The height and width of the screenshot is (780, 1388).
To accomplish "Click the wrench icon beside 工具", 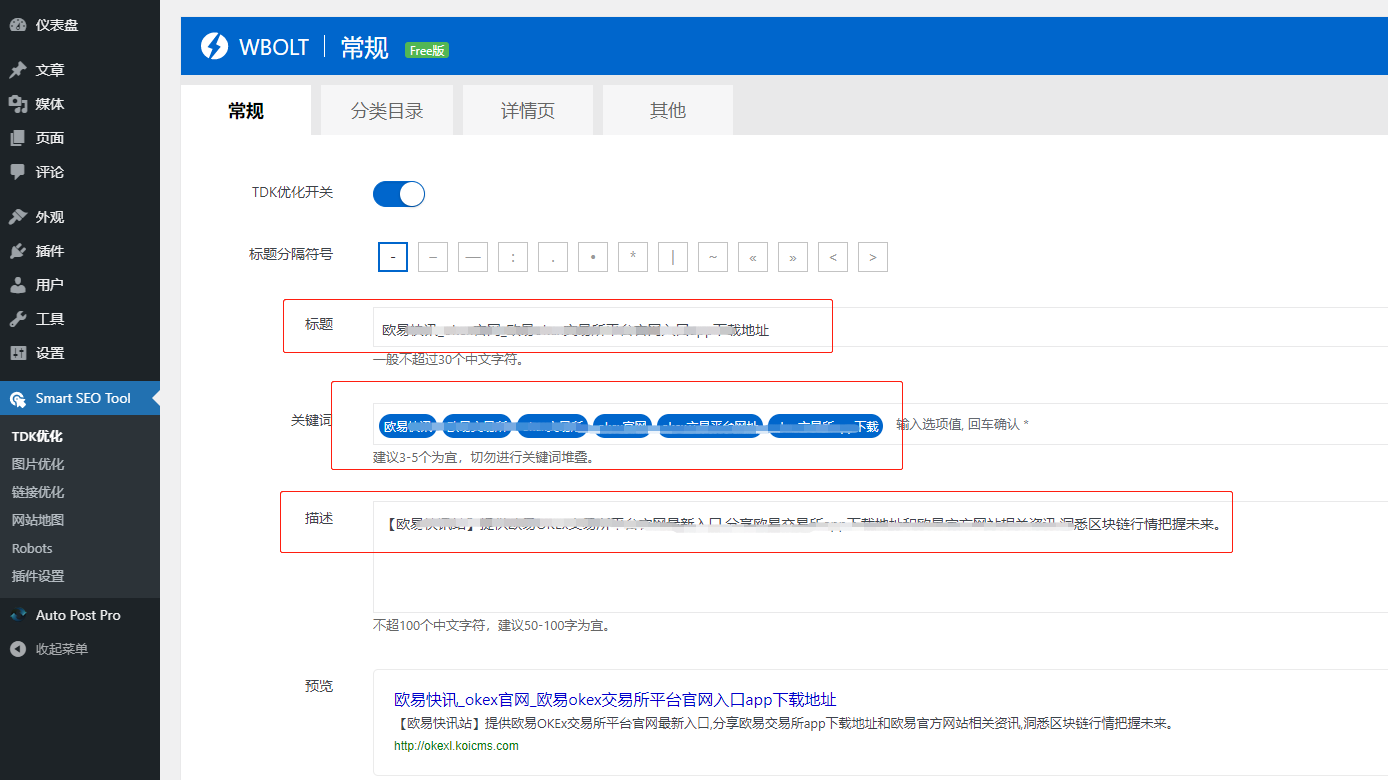I will (18, 319).
